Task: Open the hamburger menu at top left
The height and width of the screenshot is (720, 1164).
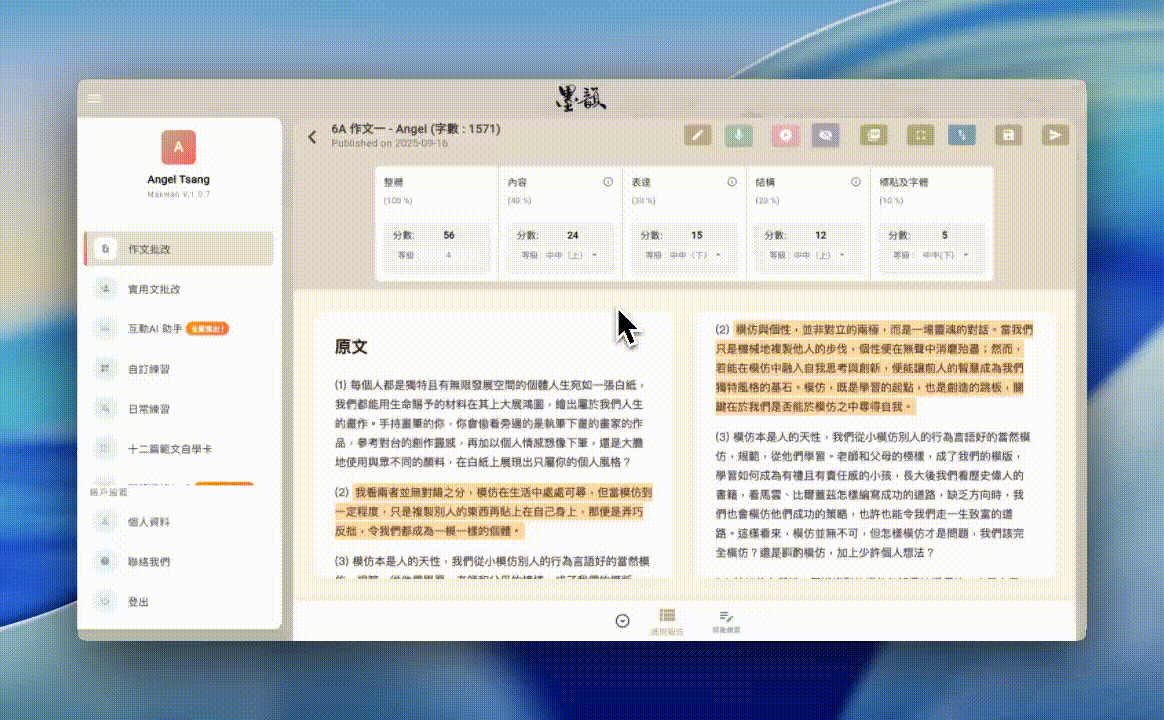Action: pos(93,98)
